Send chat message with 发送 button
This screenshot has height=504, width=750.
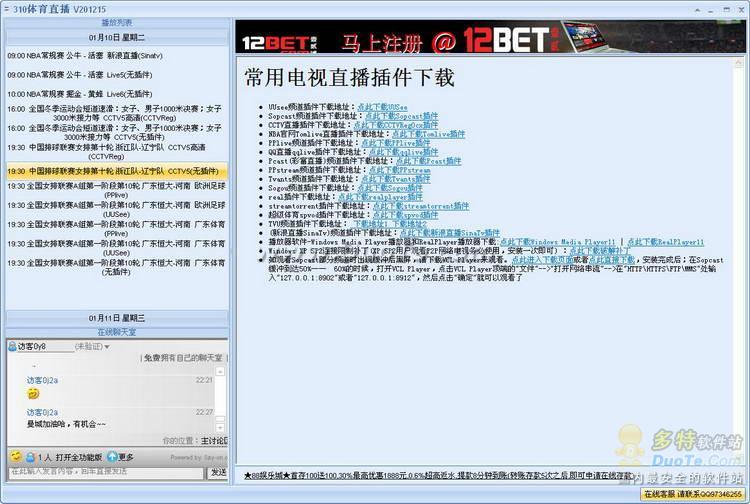click(x=218, y=472)
